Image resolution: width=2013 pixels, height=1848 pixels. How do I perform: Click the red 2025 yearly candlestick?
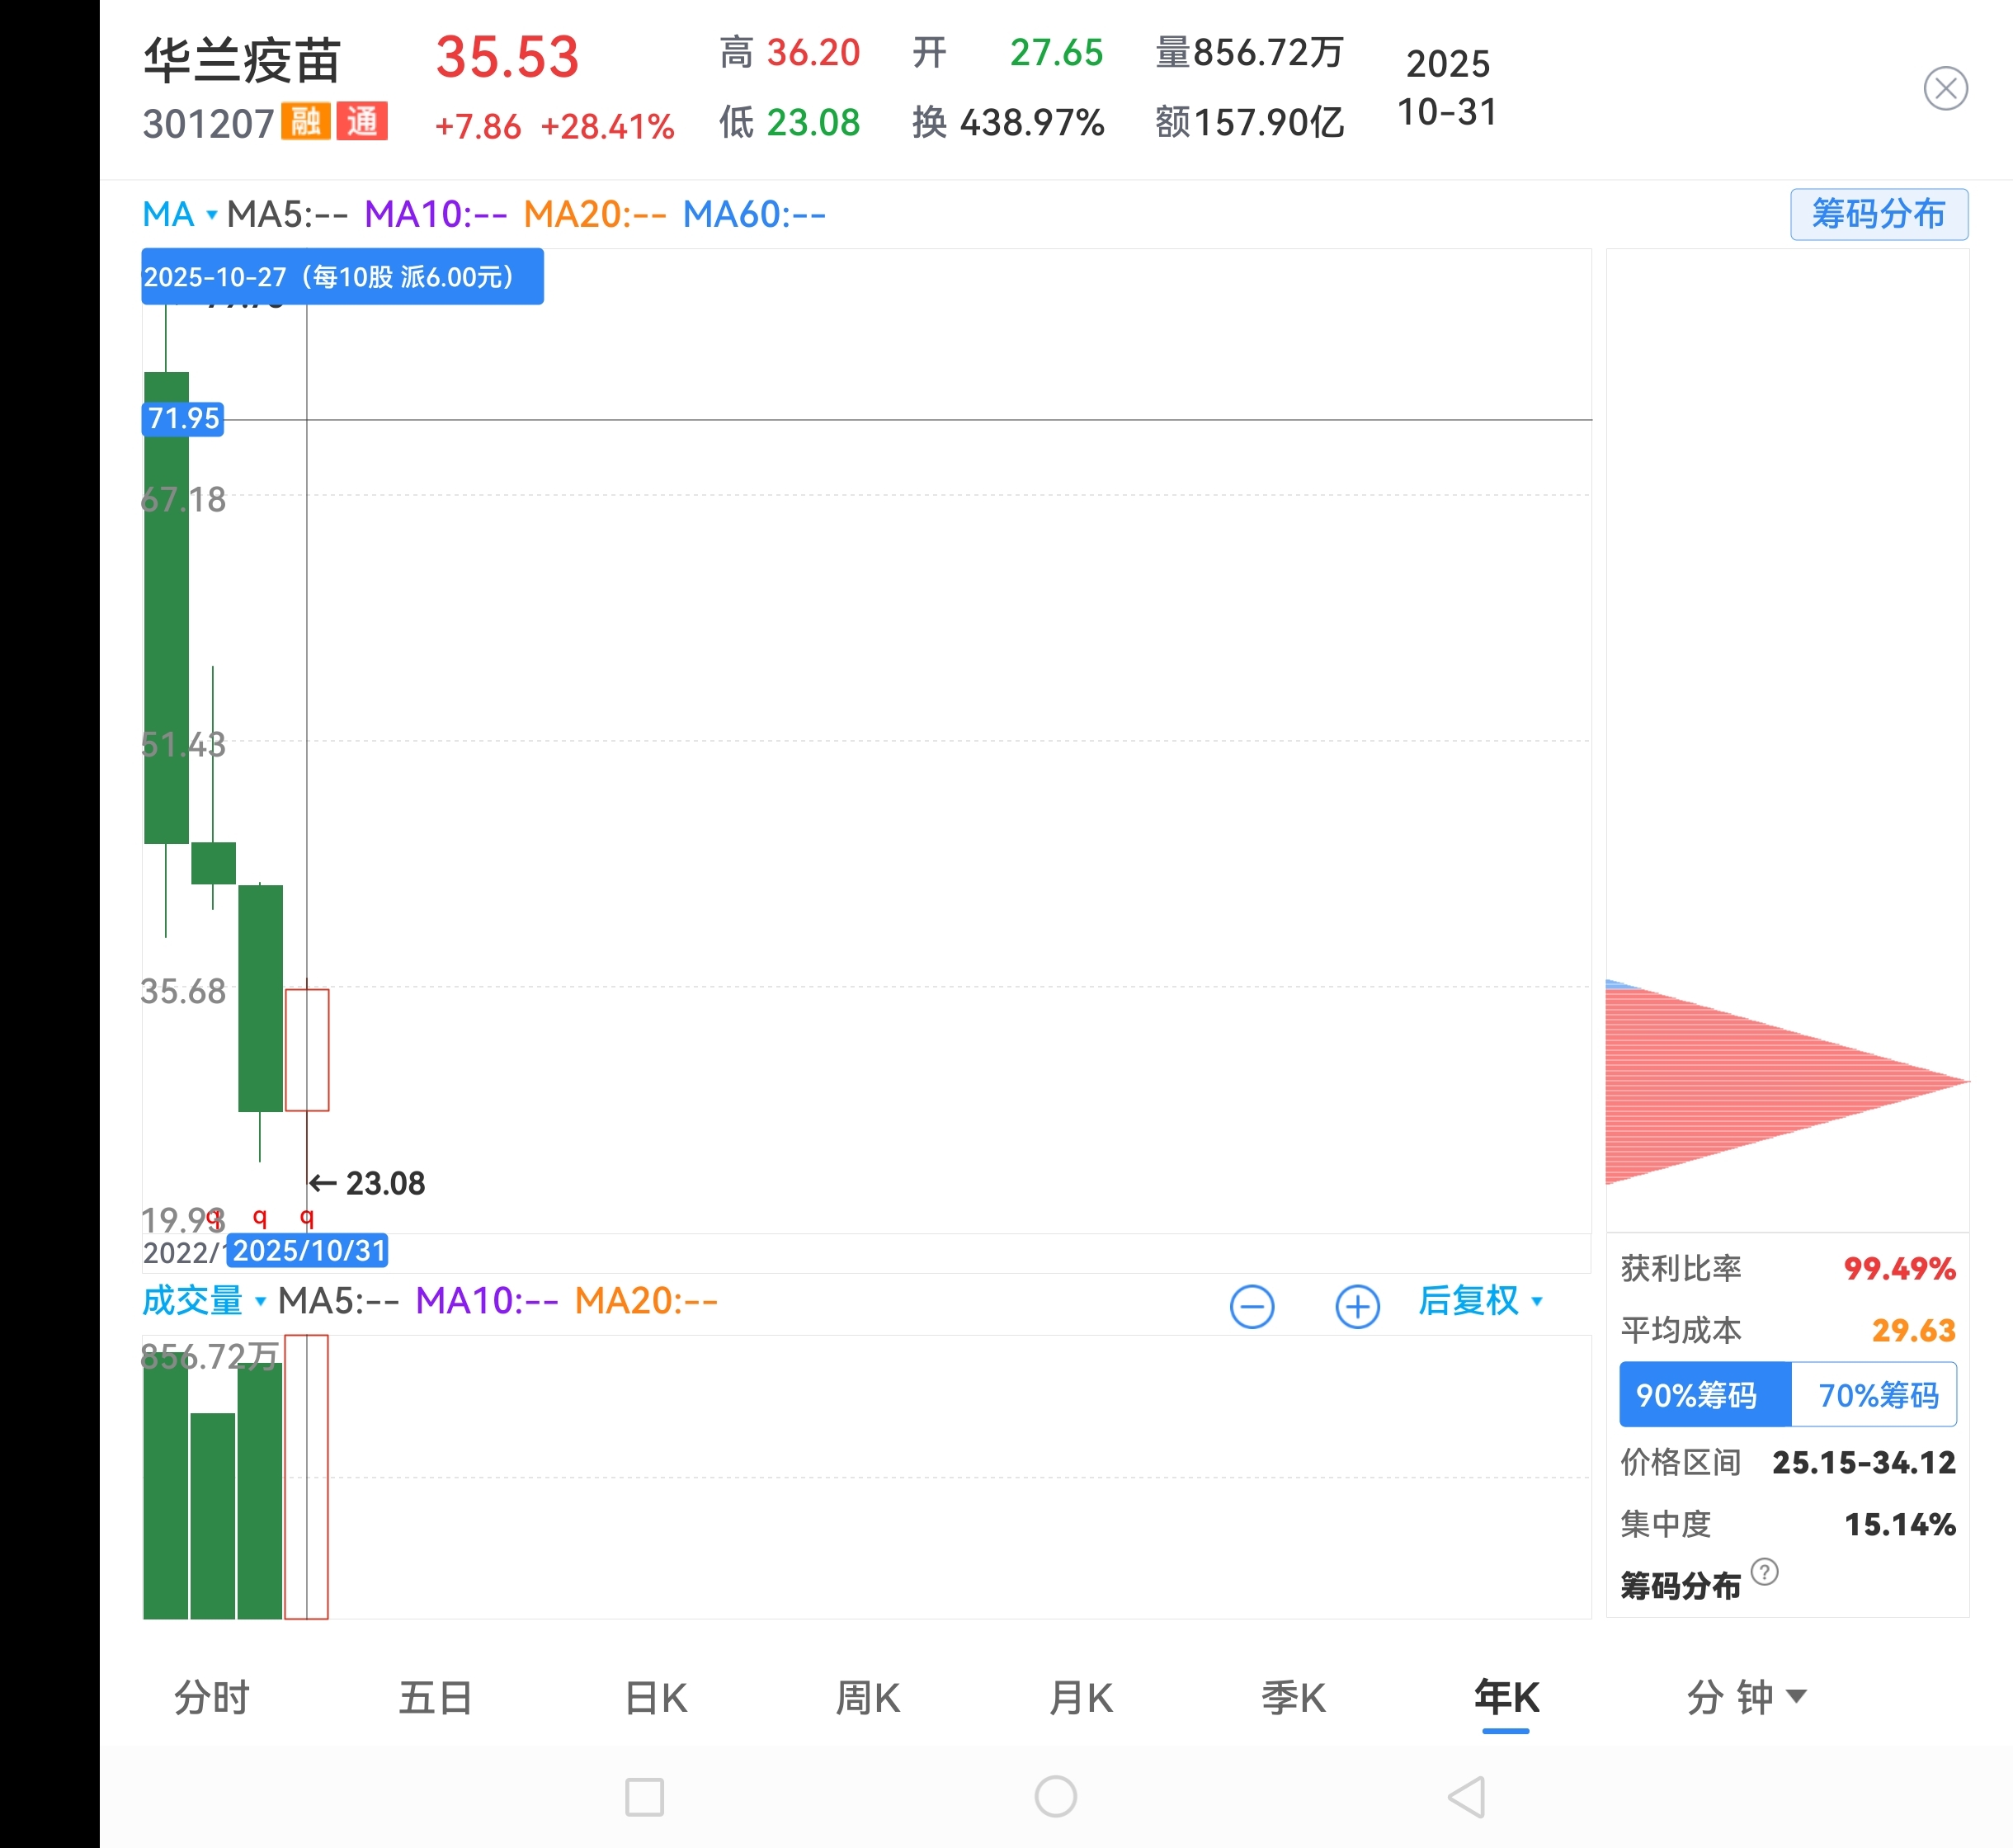click(x=307, y=1049)
